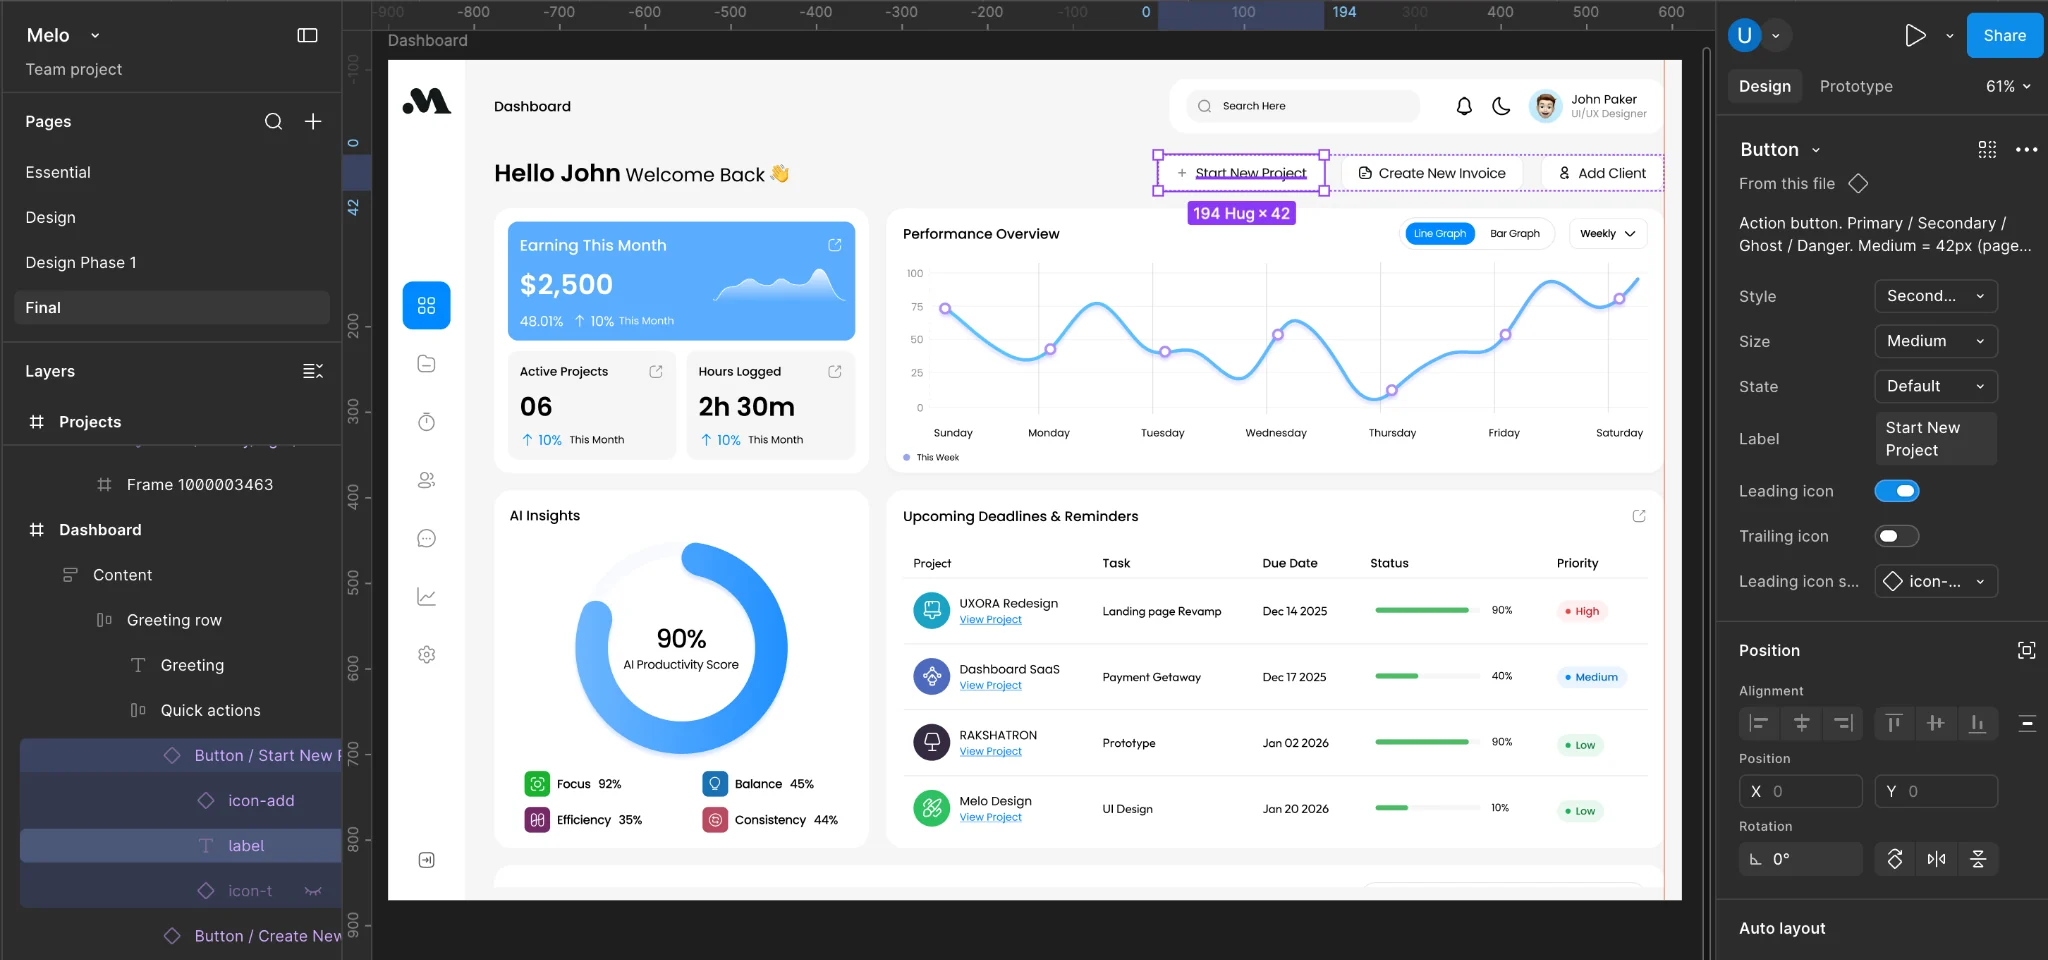Open the 61% zoom dropdown

[2008, 86]
